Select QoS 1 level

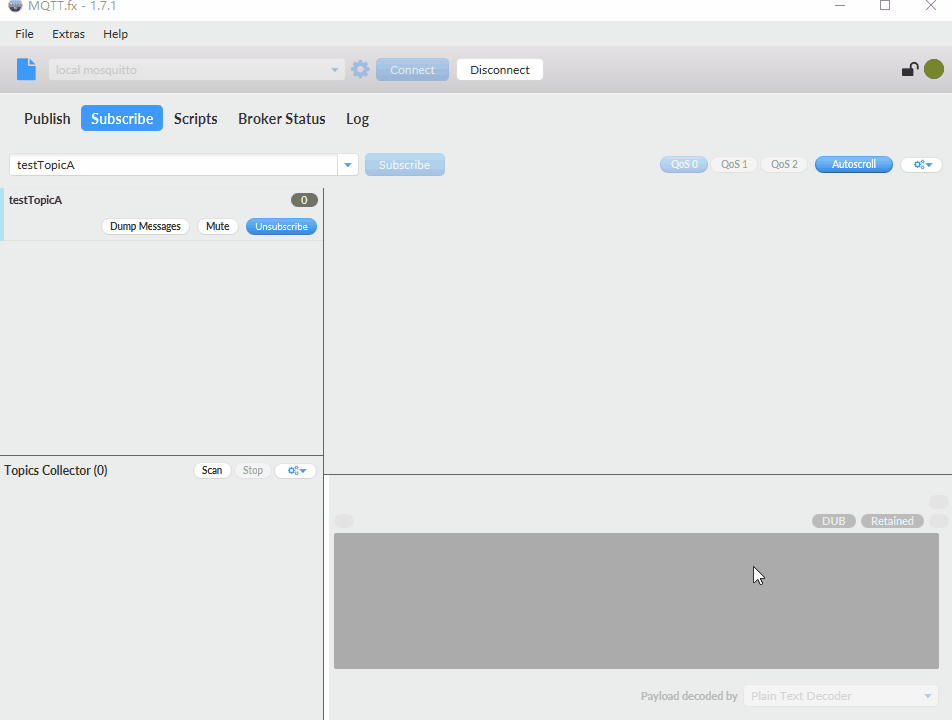(x=734, y=165)
